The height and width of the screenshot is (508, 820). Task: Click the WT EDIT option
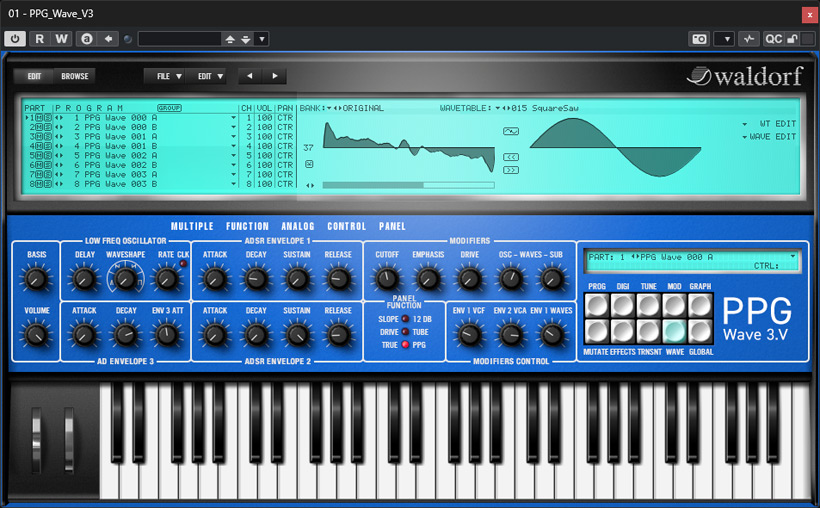(776, 124)
